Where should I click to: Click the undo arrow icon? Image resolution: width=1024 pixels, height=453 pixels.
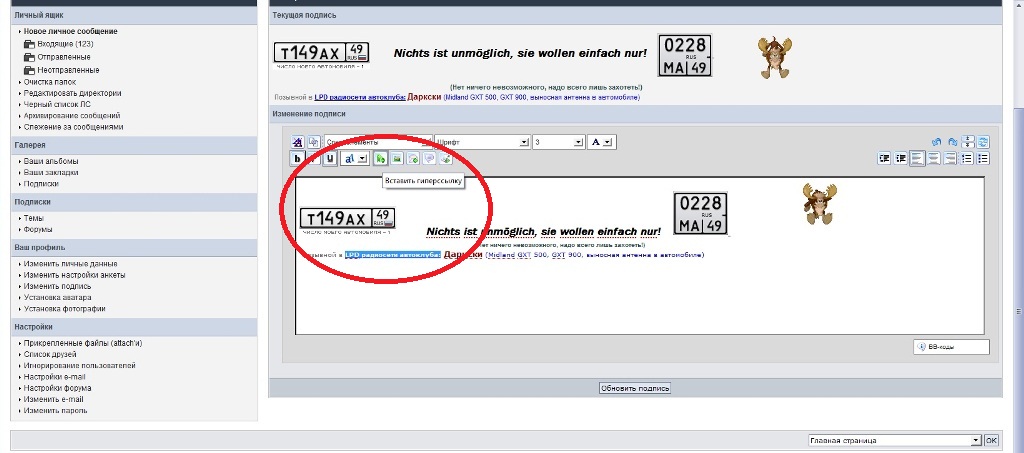pos(936,142)
